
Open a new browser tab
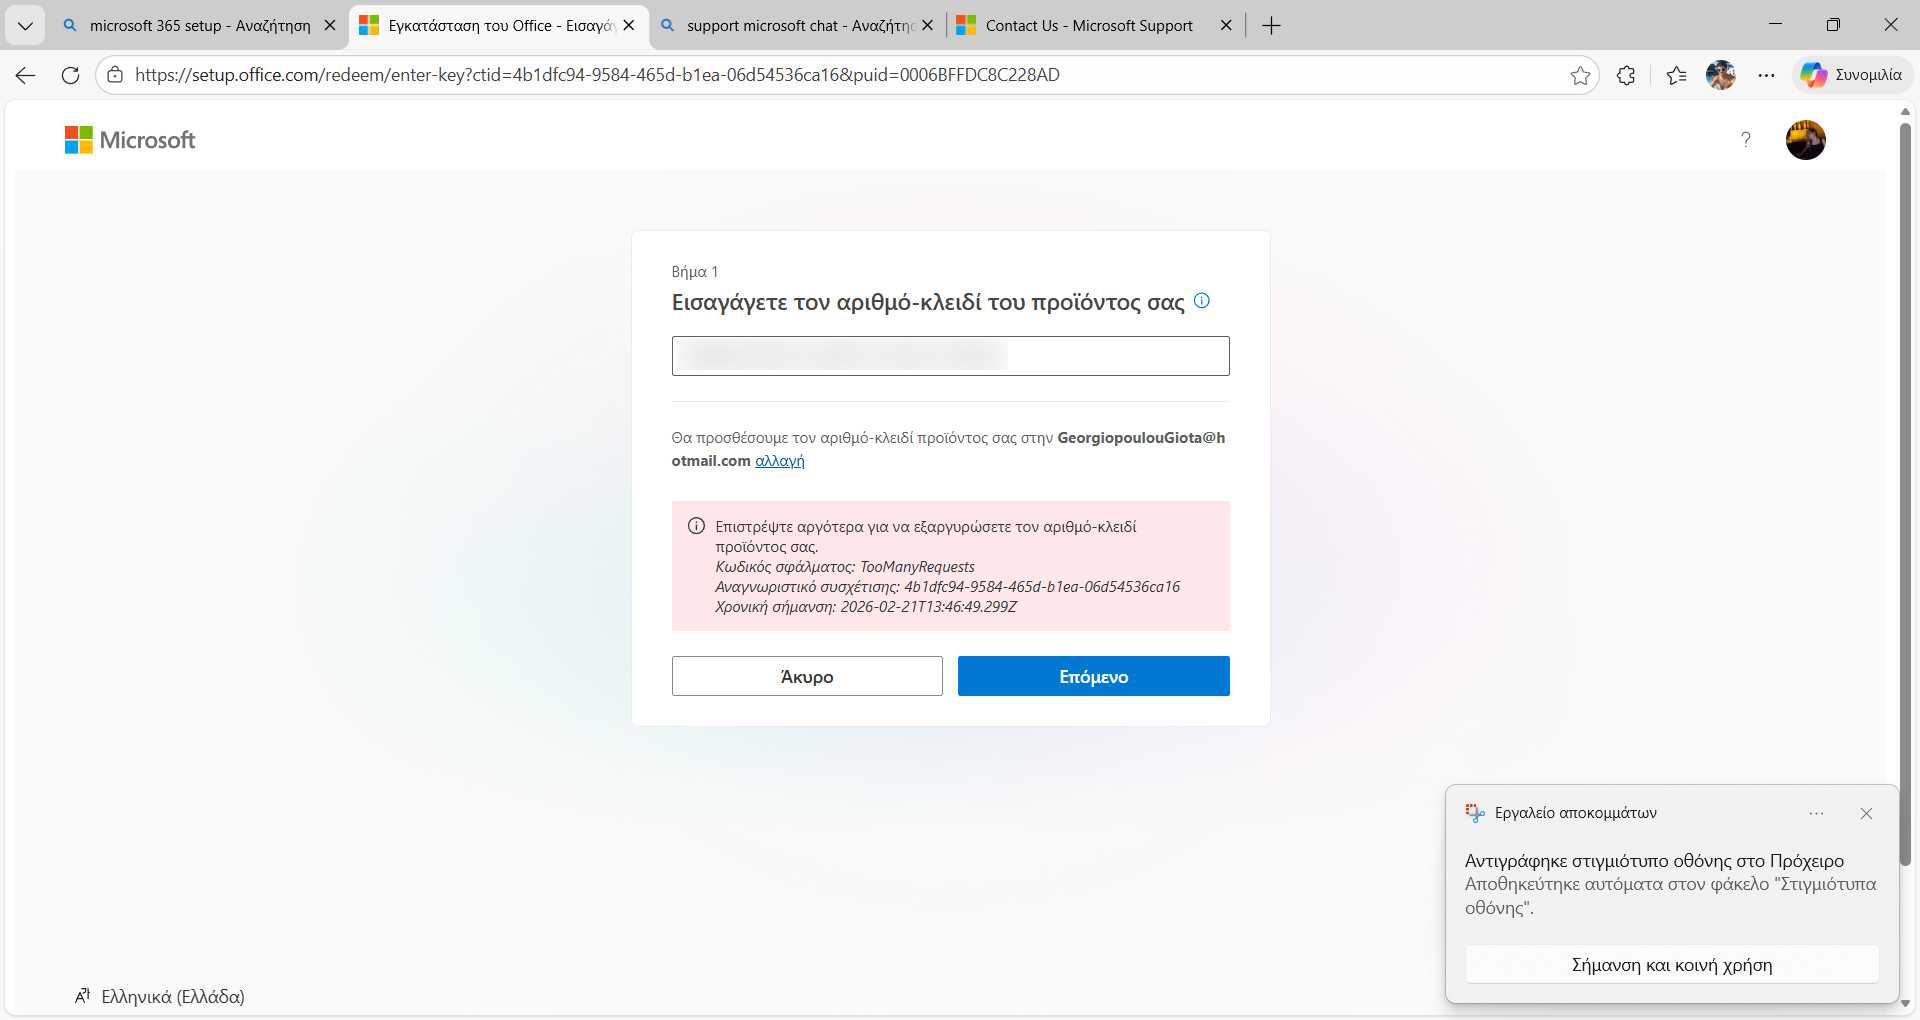point(1271,26)
